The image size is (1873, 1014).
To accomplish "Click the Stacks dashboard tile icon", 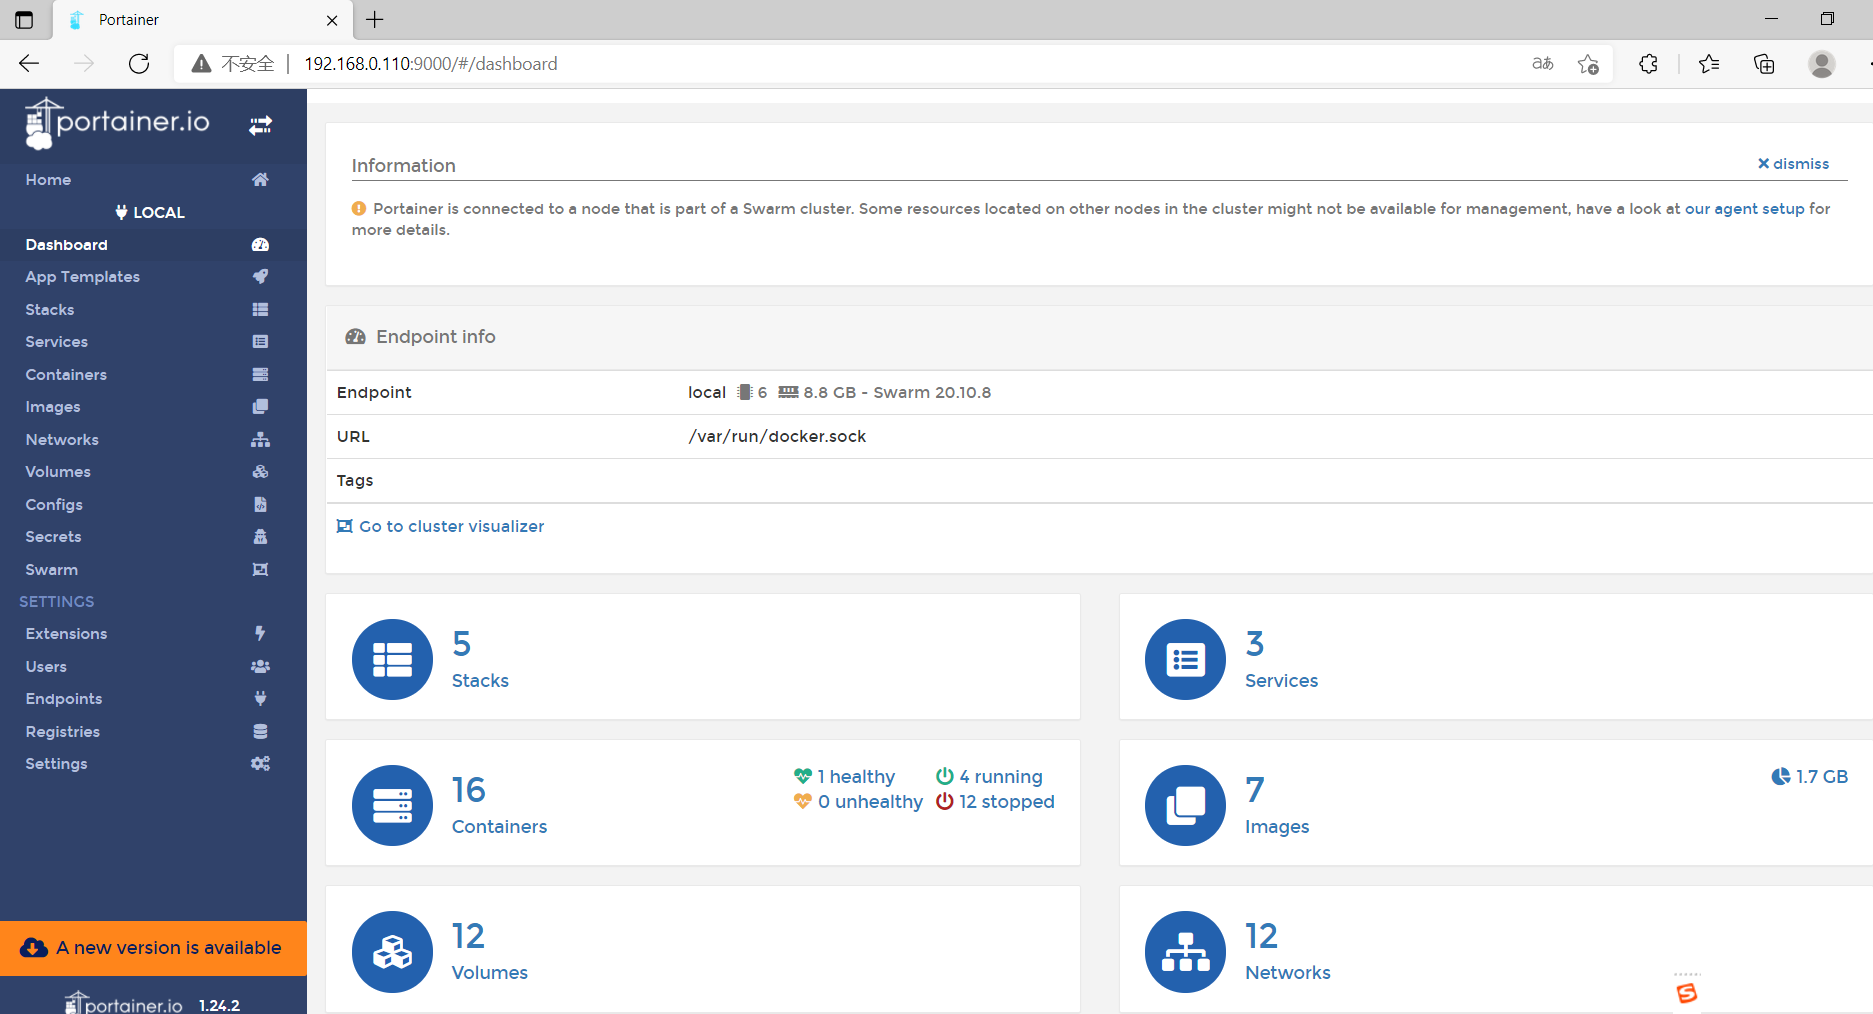I will pos(392,659).
